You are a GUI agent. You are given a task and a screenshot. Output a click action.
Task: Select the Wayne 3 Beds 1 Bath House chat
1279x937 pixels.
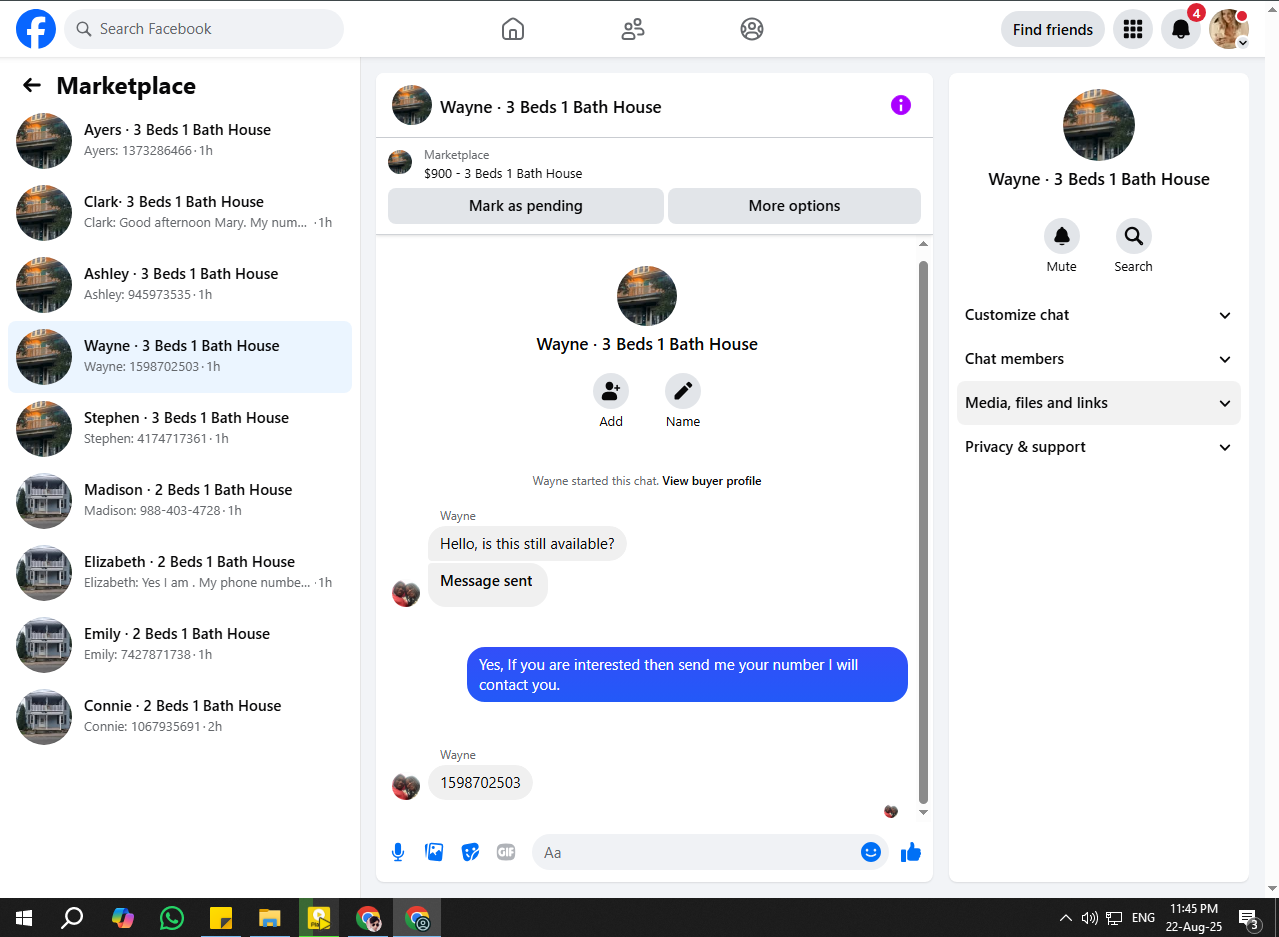[180, 357]
